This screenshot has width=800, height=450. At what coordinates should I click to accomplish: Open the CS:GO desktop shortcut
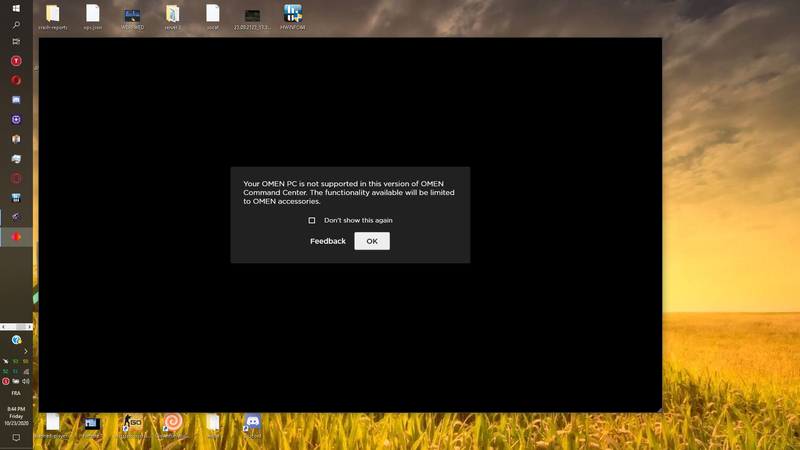click(x=133, y=426)
